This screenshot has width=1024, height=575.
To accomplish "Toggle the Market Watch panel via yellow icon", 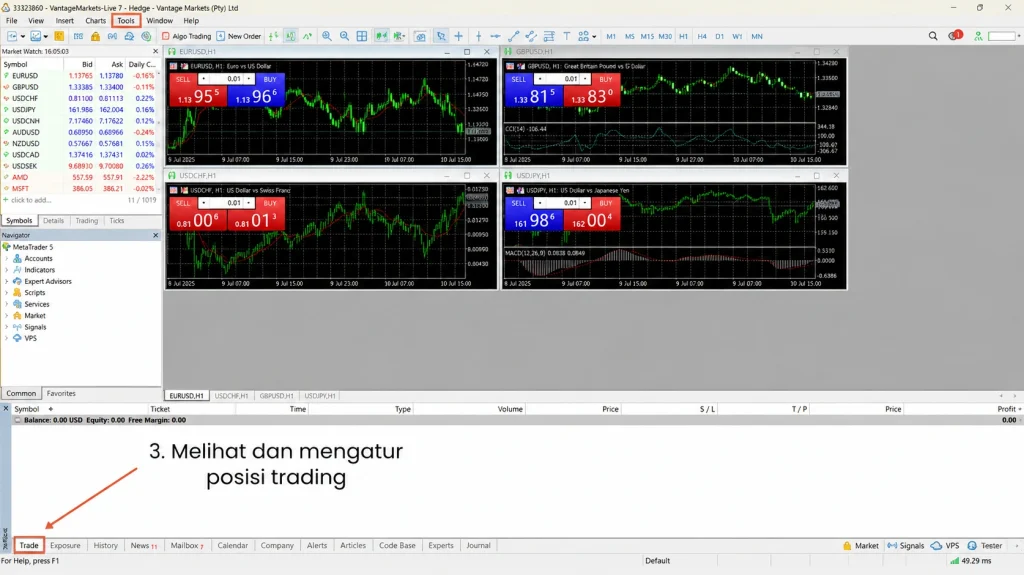I will pyautogui.click(x=59, y=37).
